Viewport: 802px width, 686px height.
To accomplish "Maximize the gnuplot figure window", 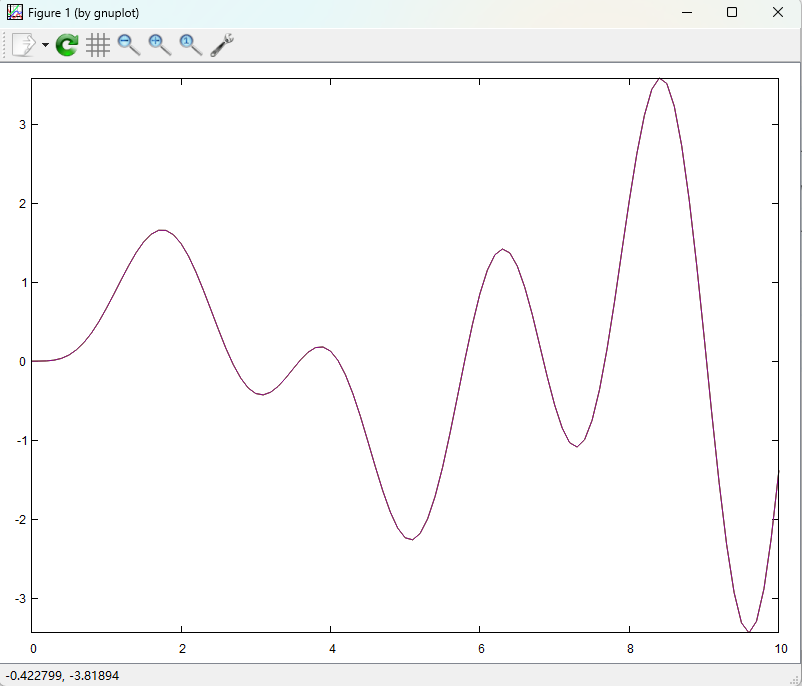I will [732, 12].
